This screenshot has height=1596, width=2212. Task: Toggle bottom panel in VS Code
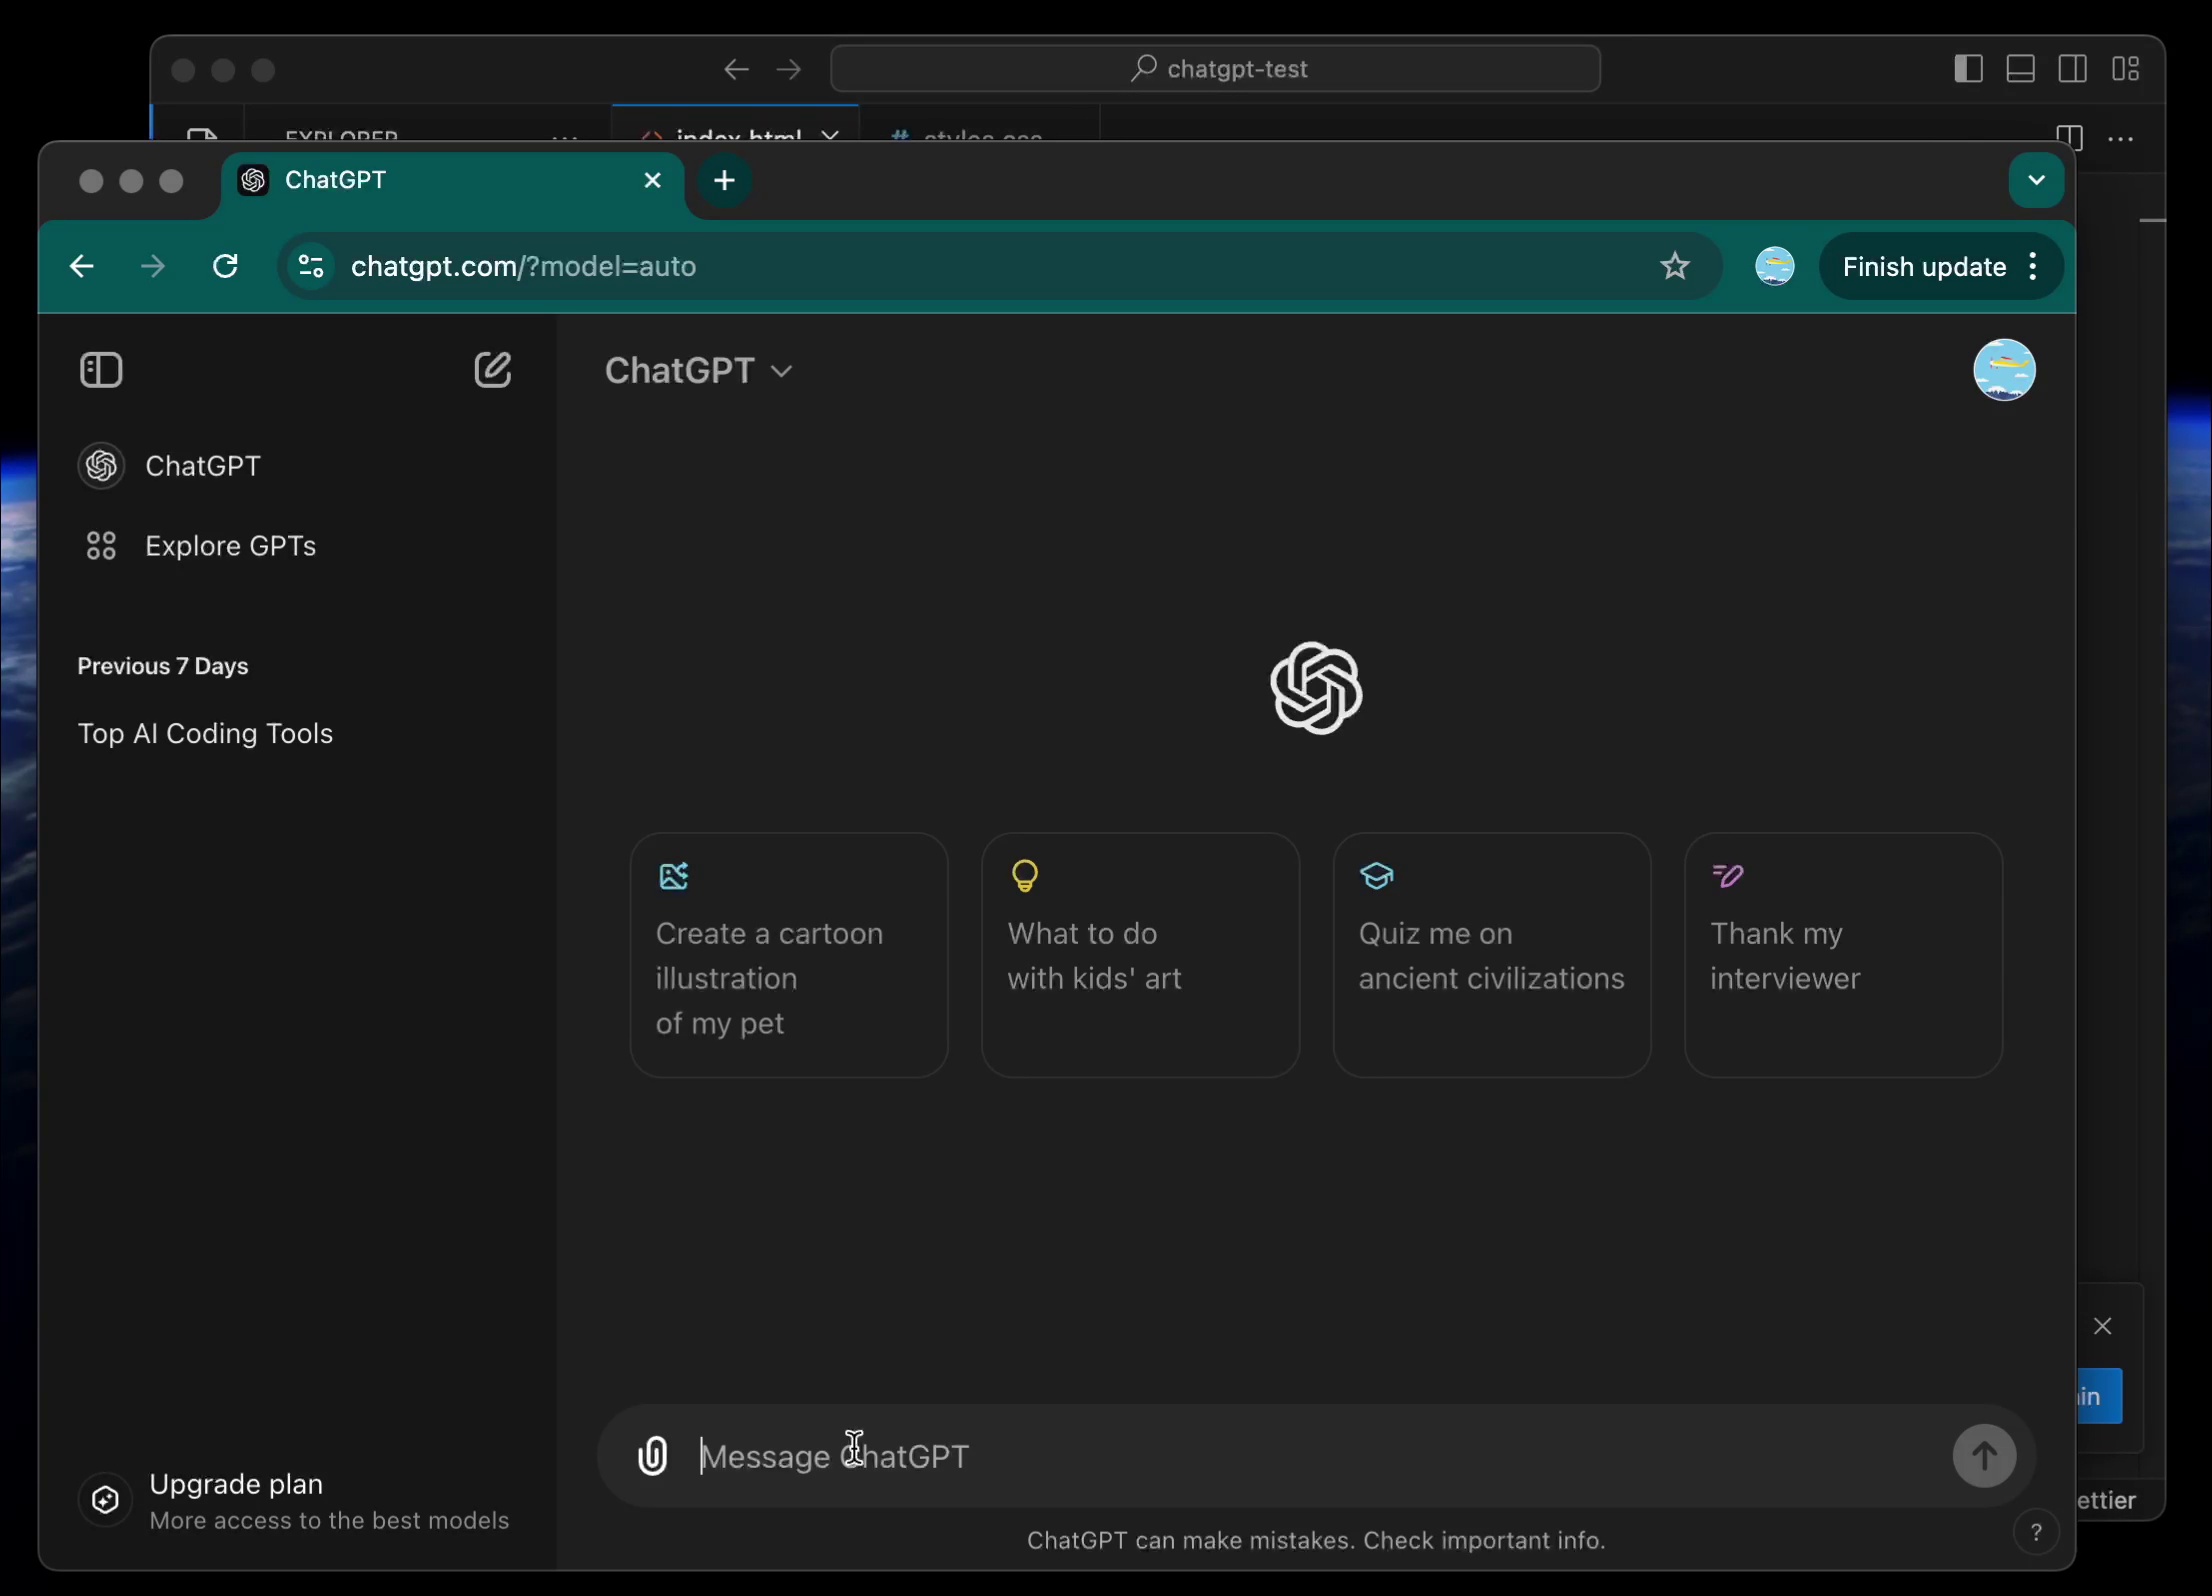[2020, 68]
